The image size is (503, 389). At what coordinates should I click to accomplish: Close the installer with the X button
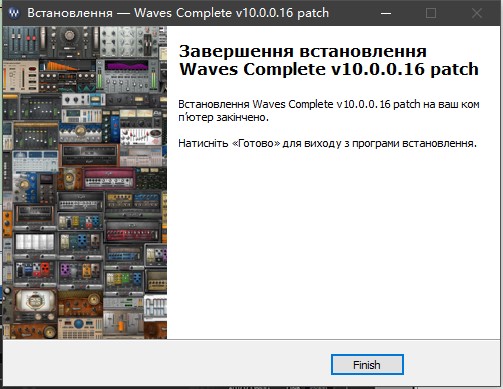point(477,13)
